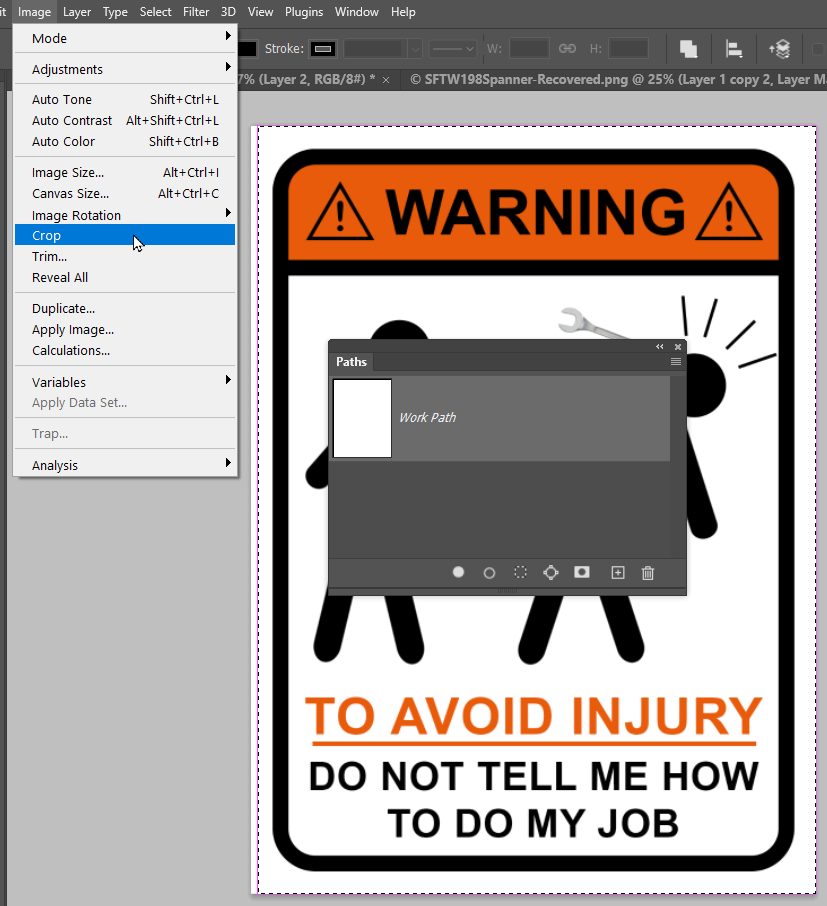827x906 pixels.
Task: Open the Paths panel flyout menu
Action: [675, 362]
